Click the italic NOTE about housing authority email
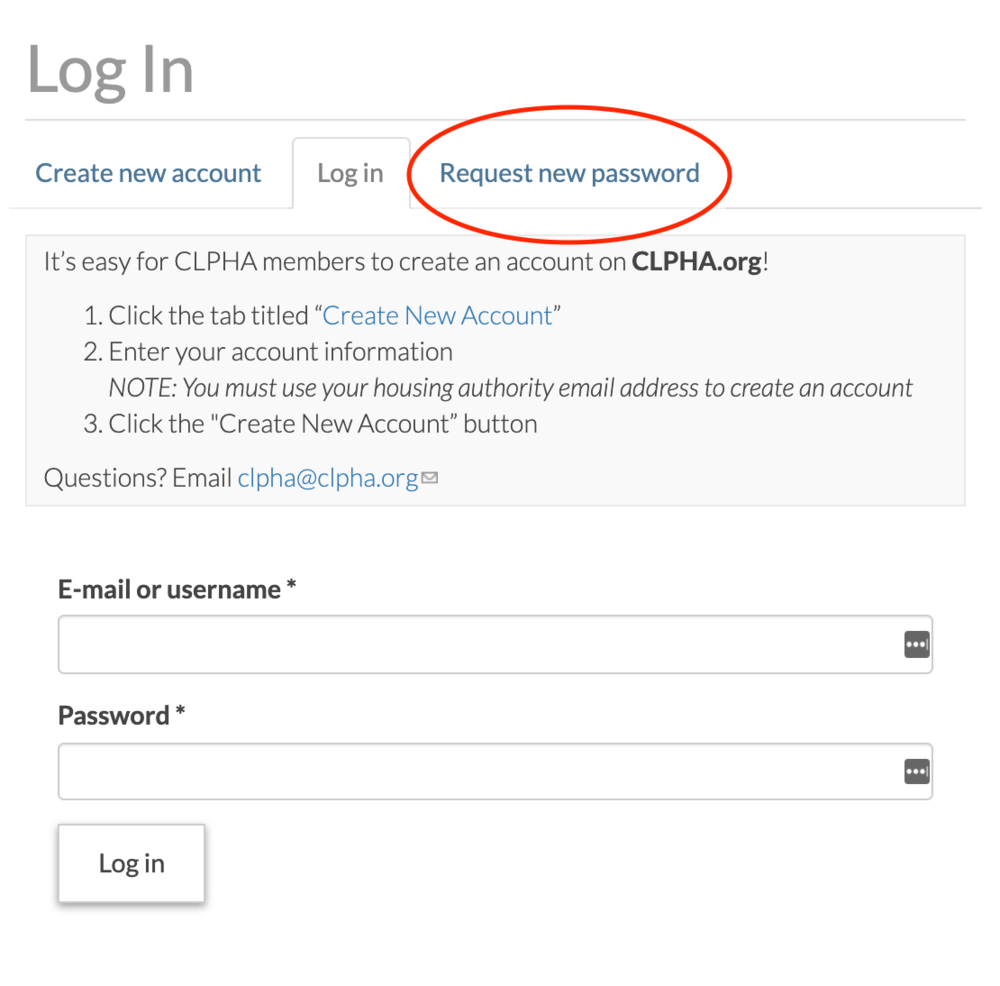Viewport: 1000px width, 986px height. pyautogui.click(x=510, y=388)
